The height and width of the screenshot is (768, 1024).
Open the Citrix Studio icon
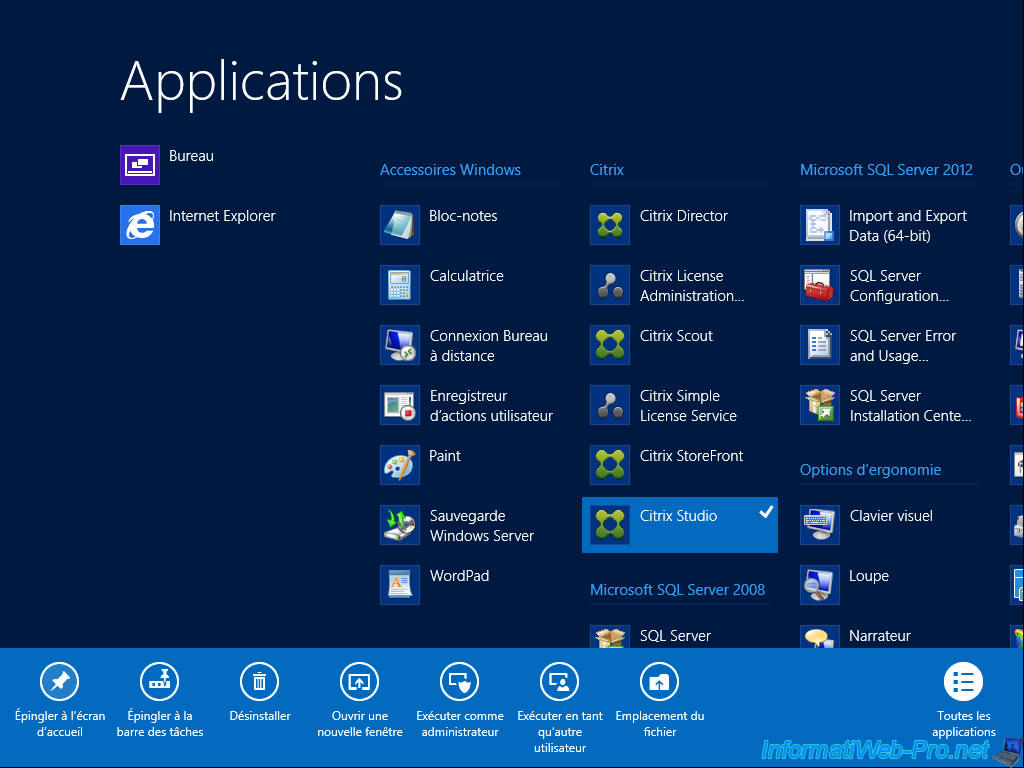click(610, 525)
